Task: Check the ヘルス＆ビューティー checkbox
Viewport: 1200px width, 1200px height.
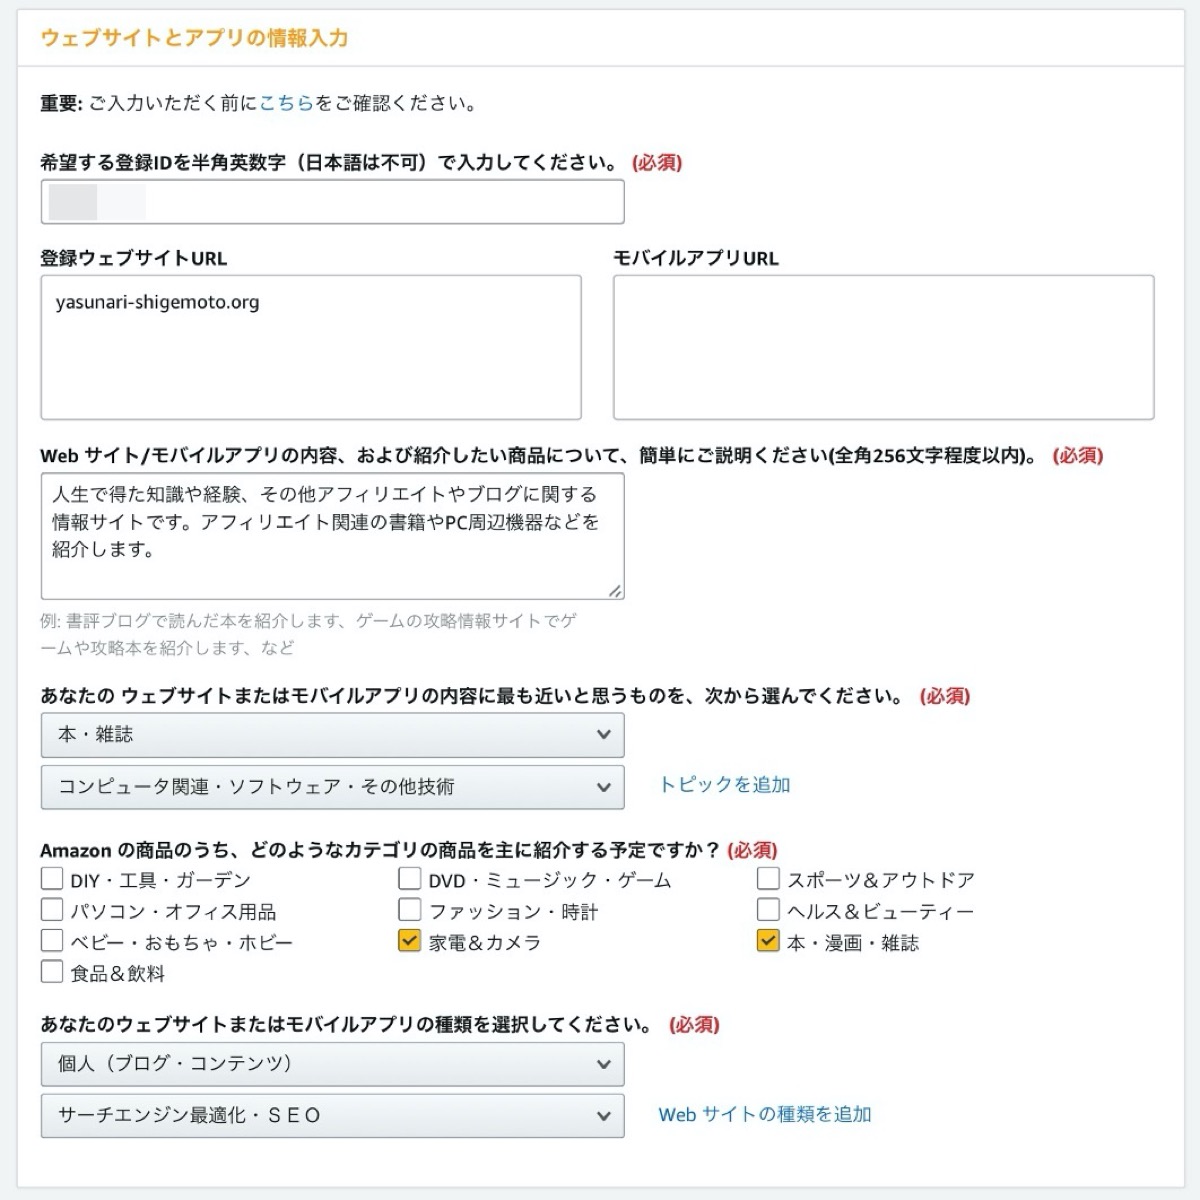Action: click(x=768, y=910)
